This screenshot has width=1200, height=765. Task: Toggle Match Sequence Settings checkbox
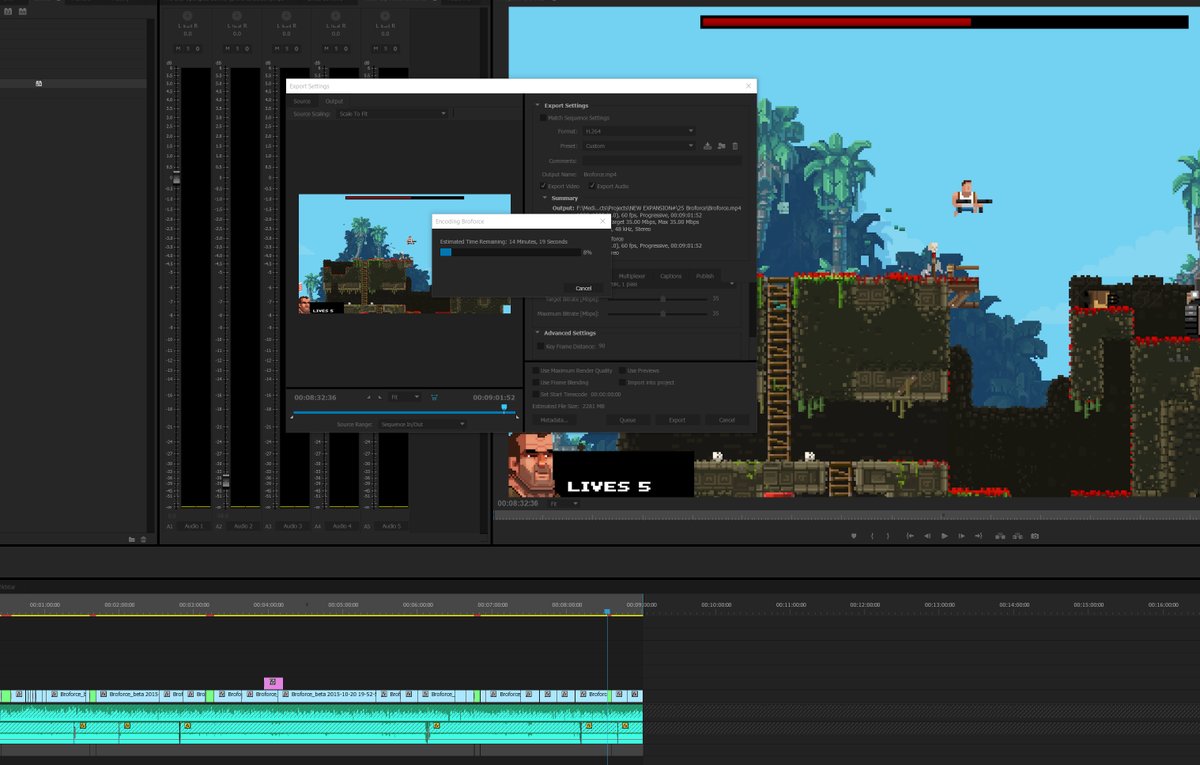click(x=543, y=118)
